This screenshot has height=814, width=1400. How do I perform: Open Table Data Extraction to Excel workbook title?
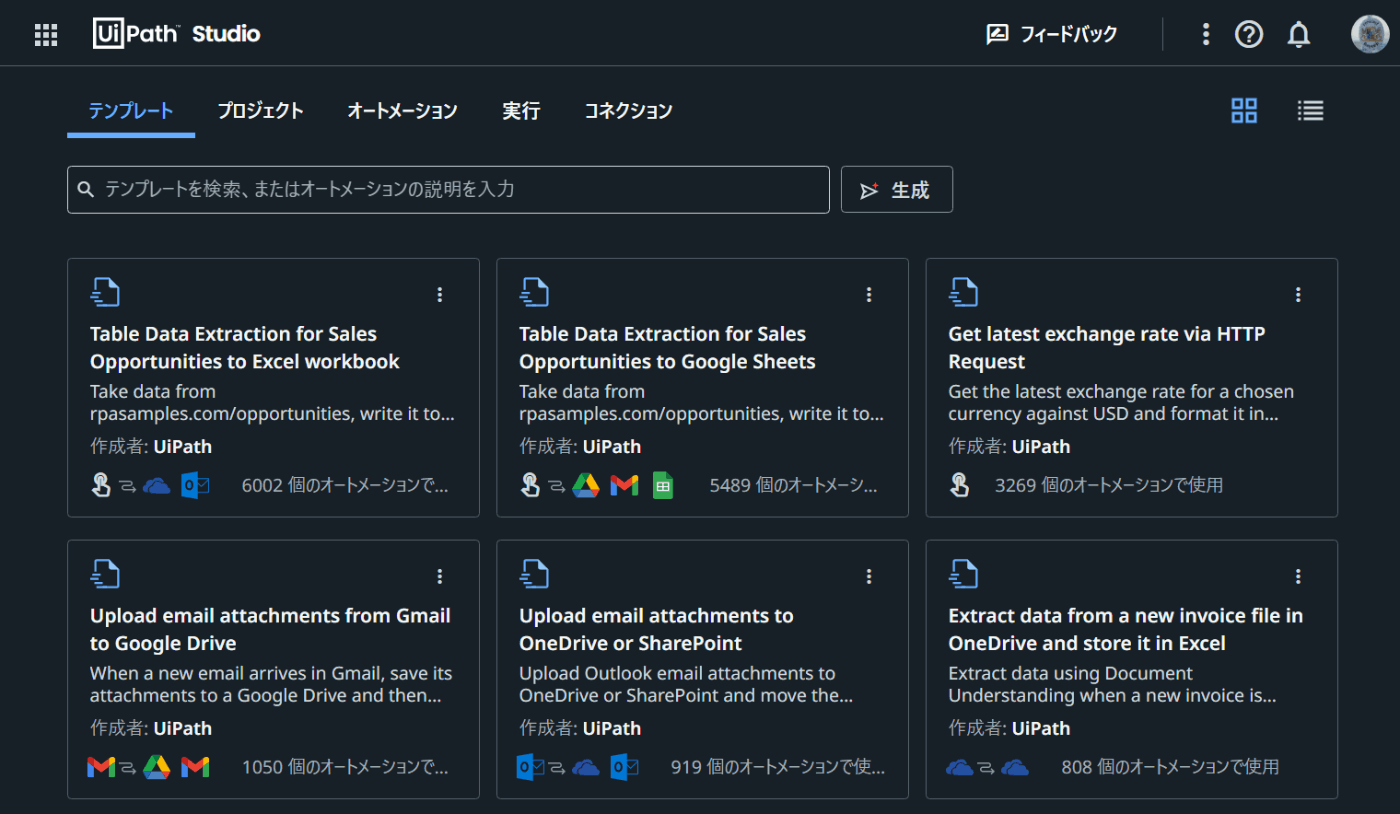click(245, 348)
